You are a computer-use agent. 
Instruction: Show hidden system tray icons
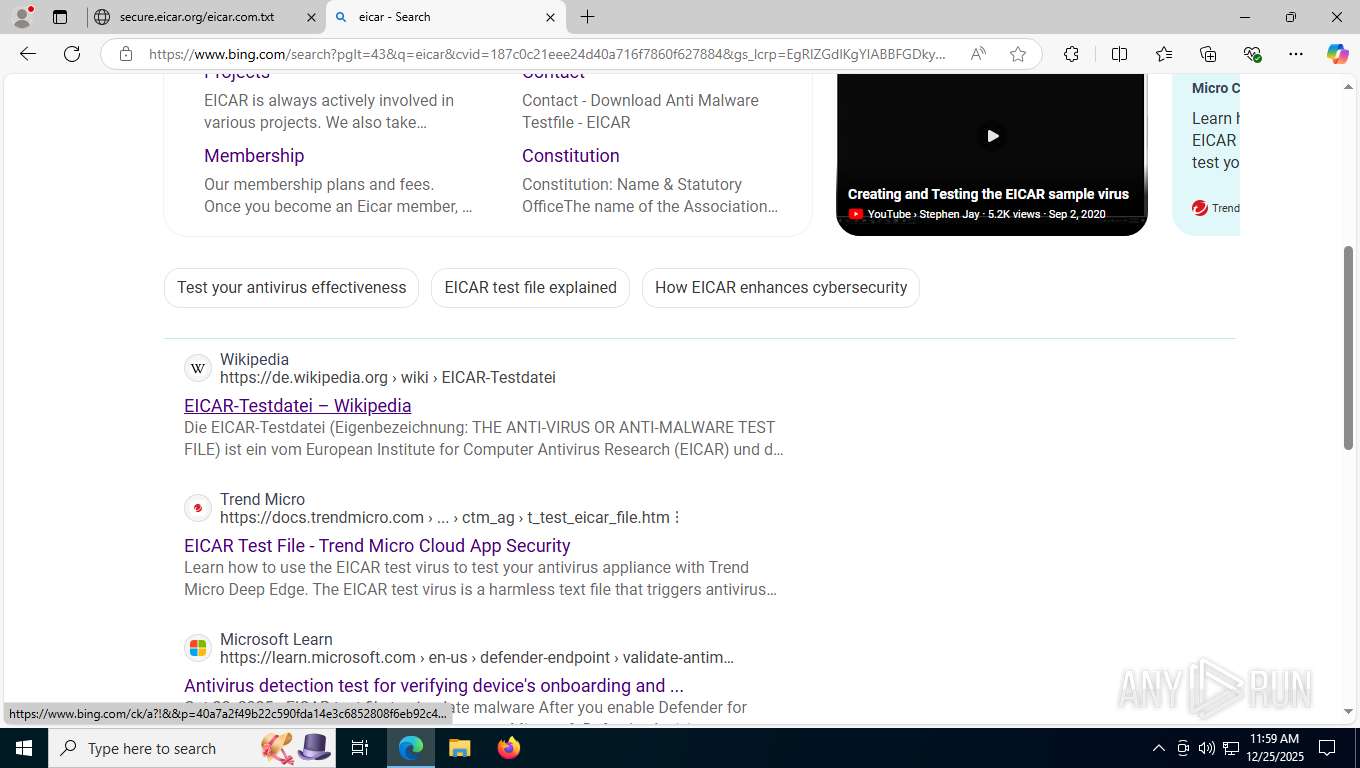click(1159, 748)
